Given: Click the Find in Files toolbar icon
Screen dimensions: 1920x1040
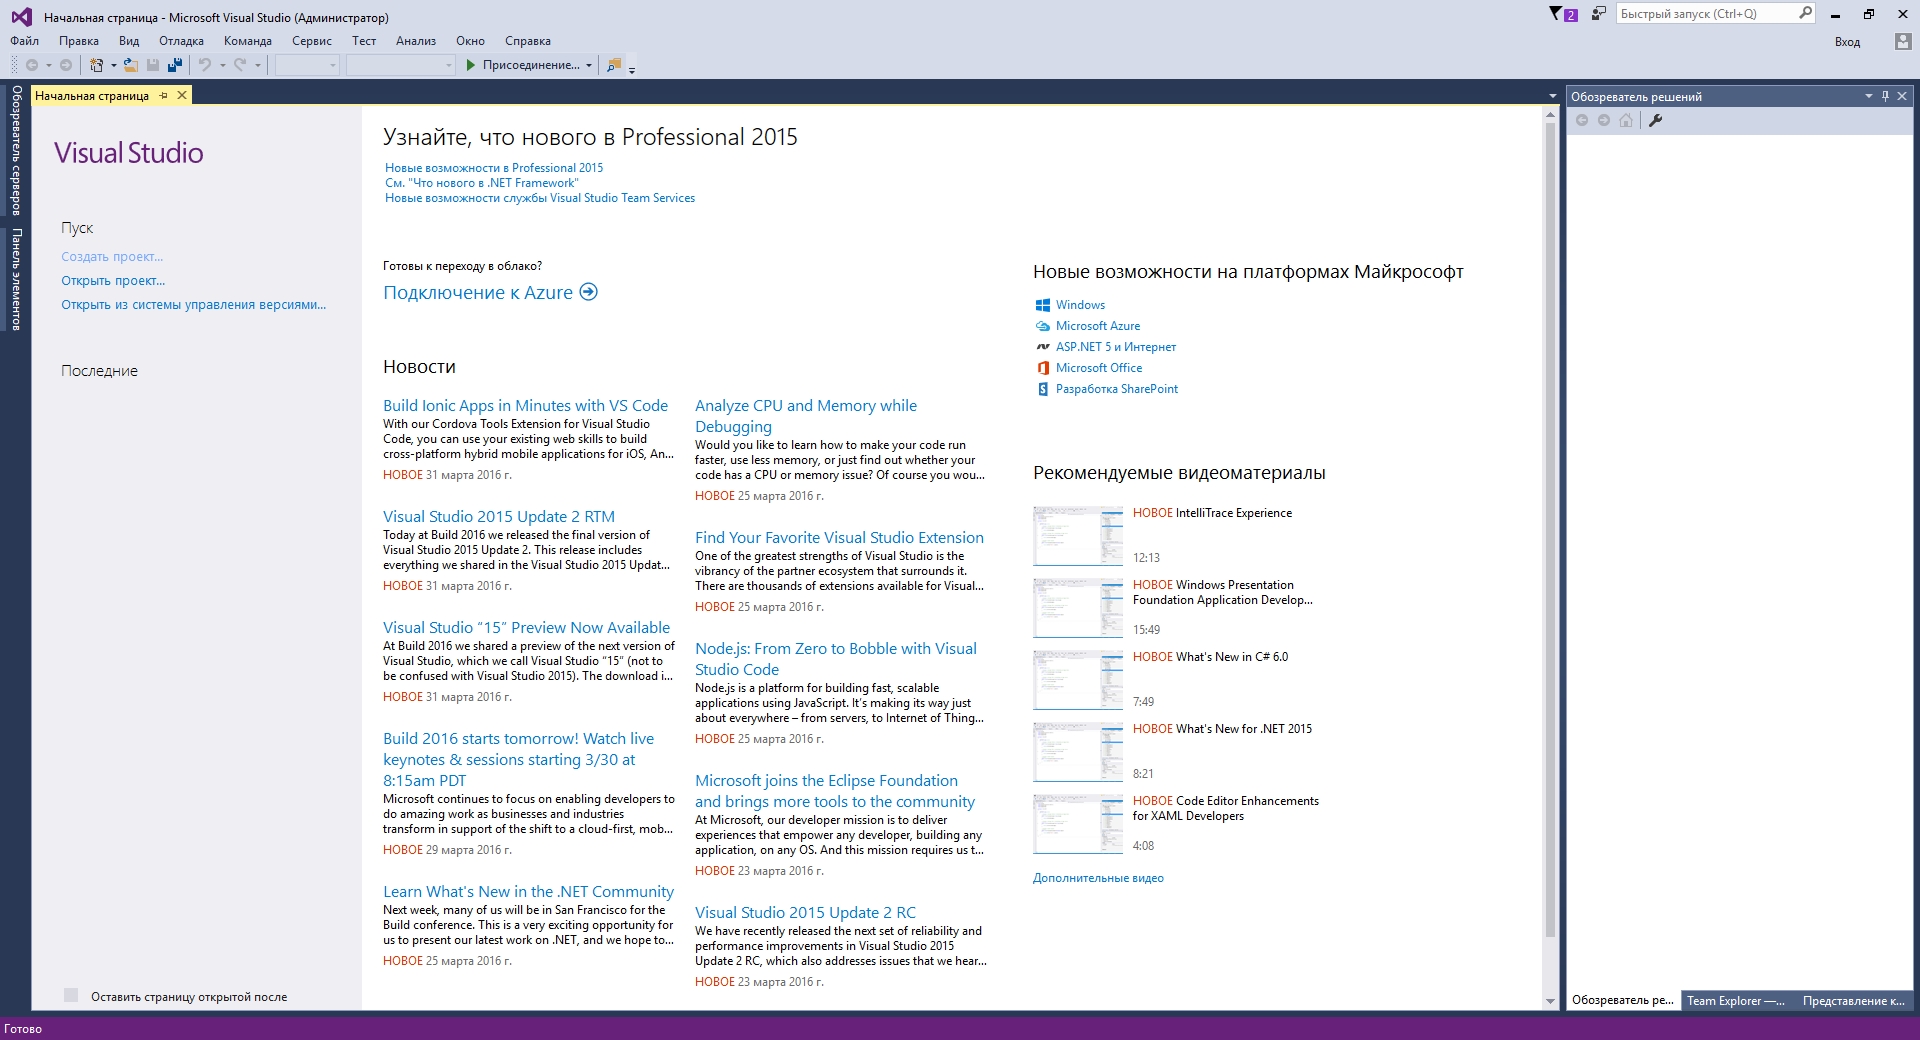Looking at the screenshot, I should (x=614, y=65).
